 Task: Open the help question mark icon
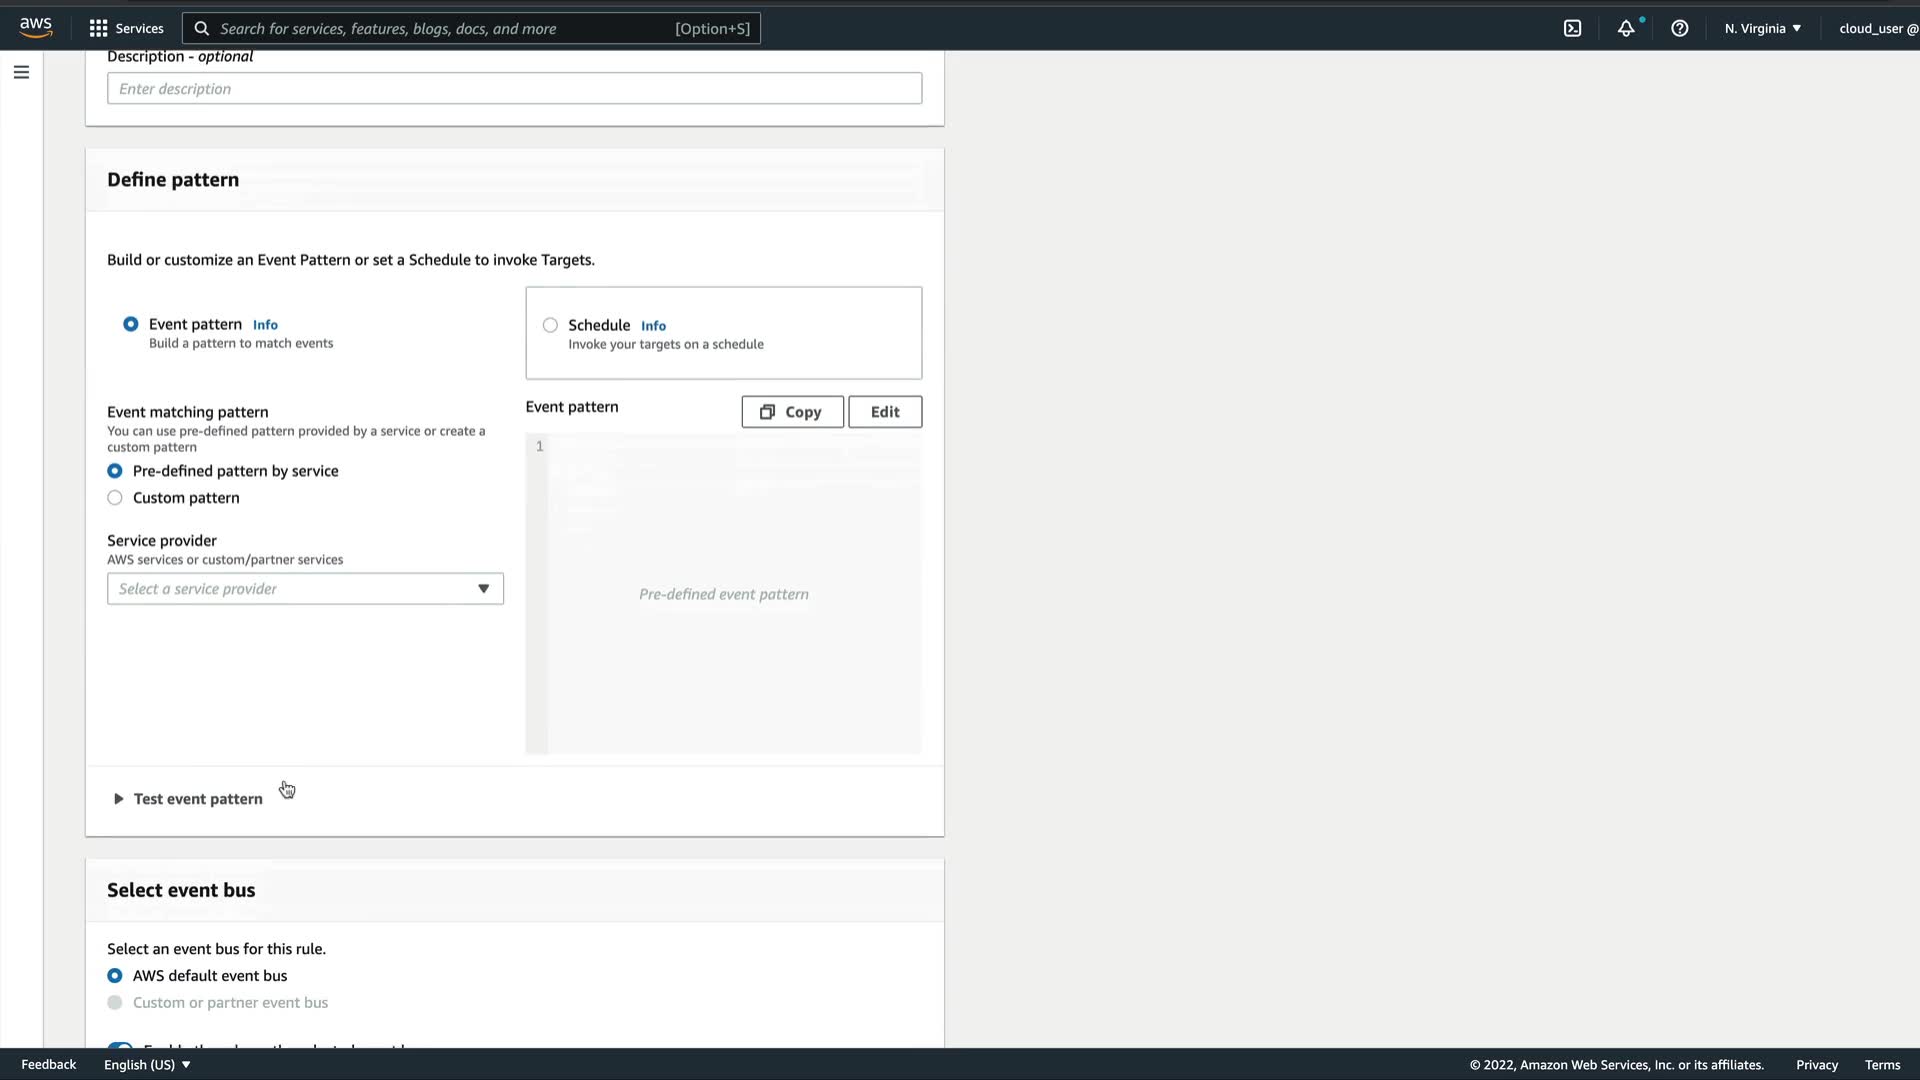coord(1680,28)
